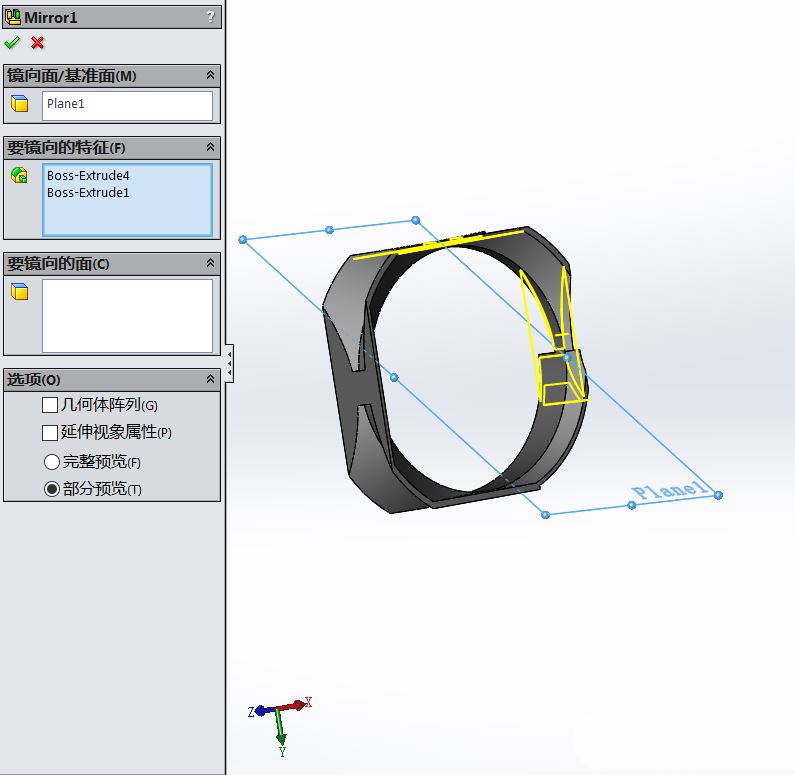
Task: Click the X axis of the triad
Action: coord(294,705)
